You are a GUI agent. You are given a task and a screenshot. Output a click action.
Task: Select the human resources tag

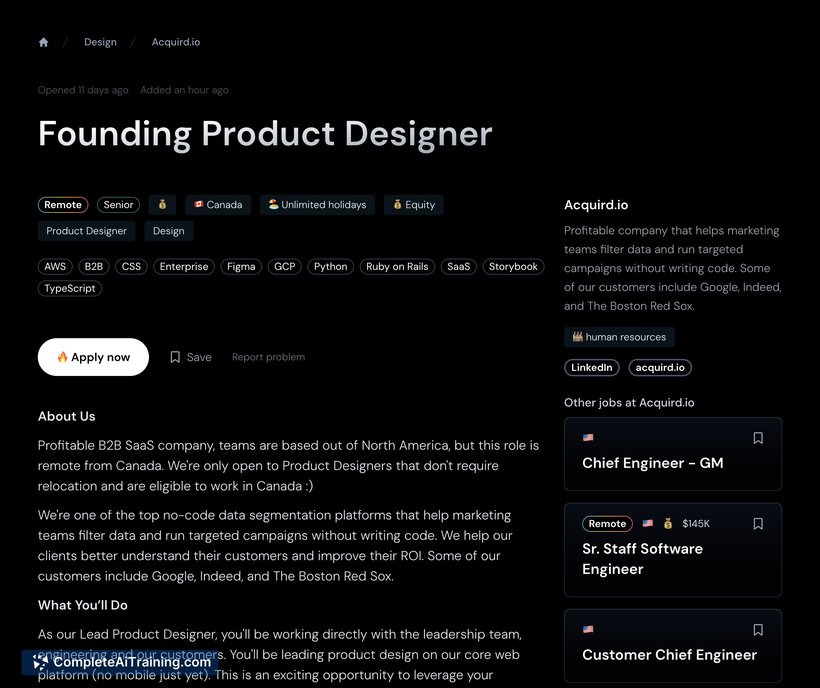pos(619,337)
